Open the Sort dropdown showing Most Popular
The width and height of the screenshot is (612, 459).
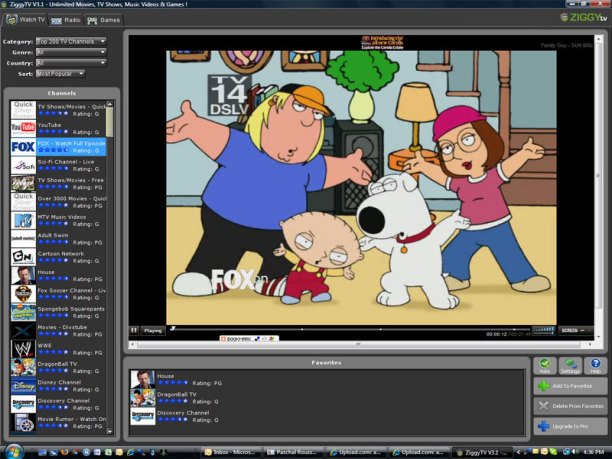60,73
